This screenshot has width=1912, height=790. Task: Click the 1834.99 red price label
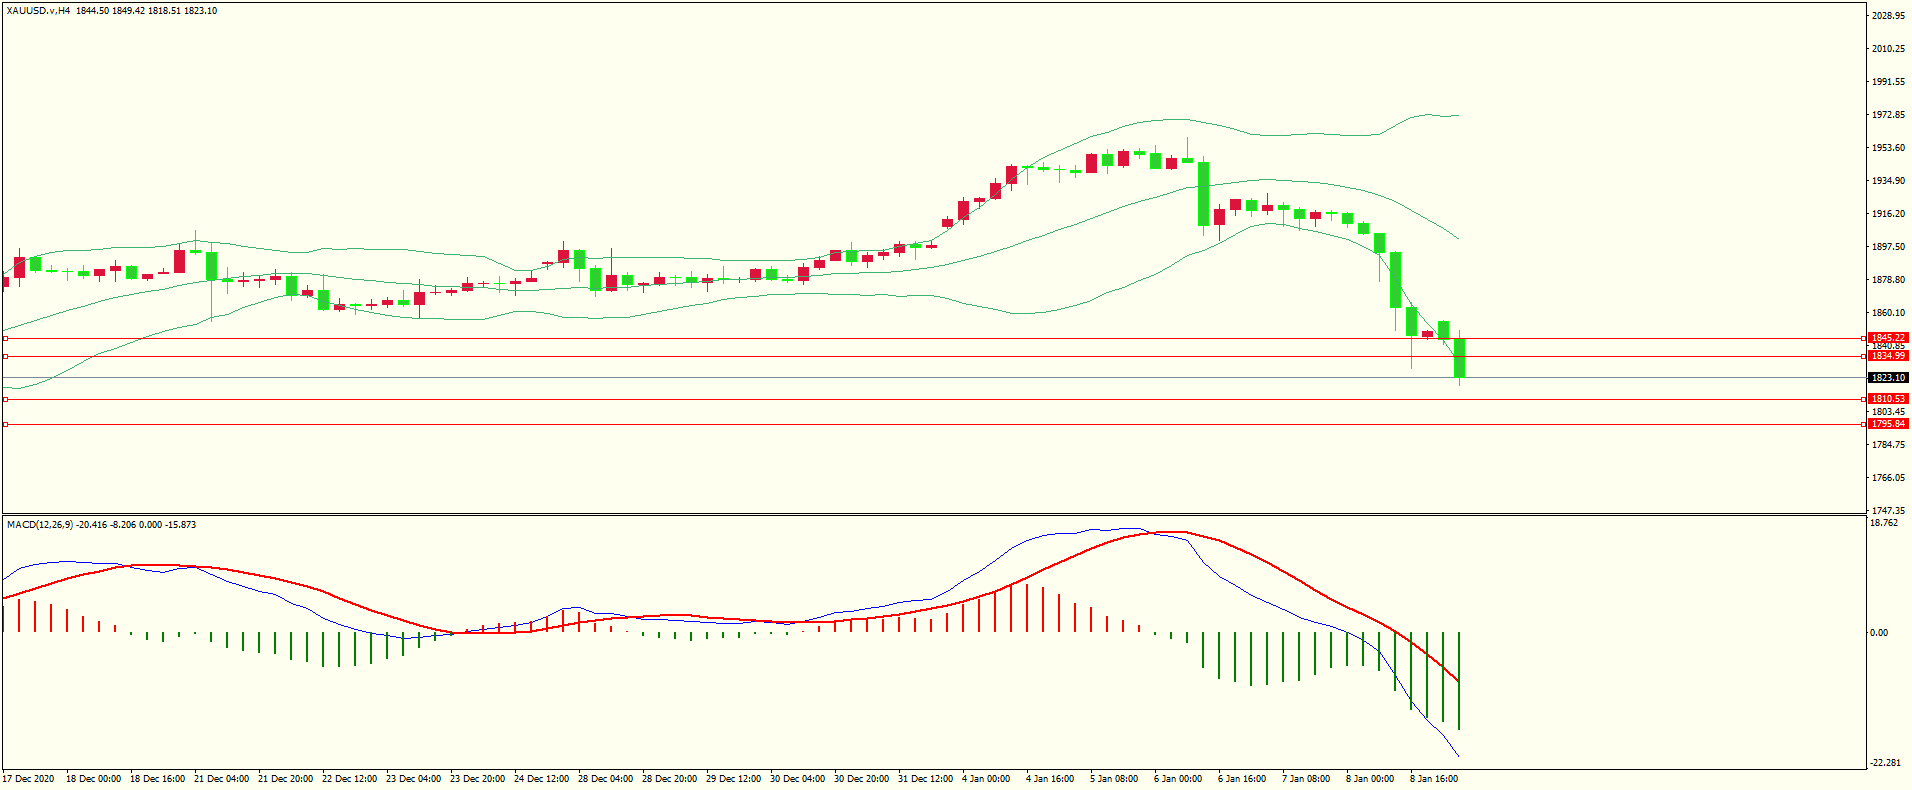(x=1888, y=356)
